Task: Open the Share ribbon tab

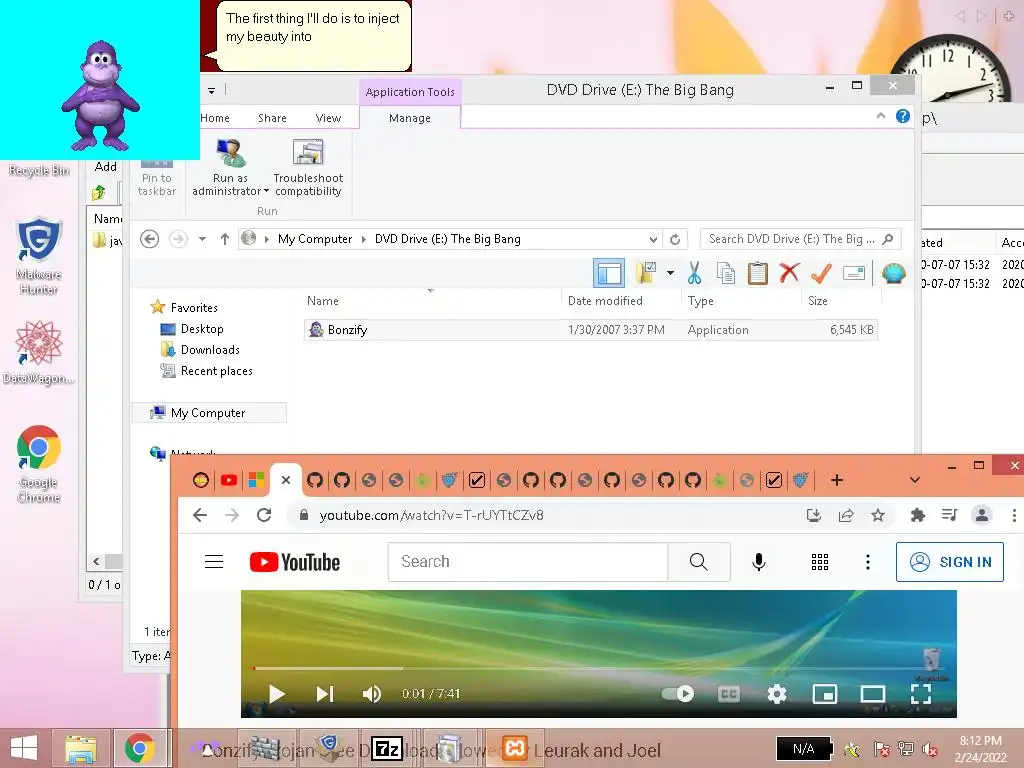Action: point(272,118)
